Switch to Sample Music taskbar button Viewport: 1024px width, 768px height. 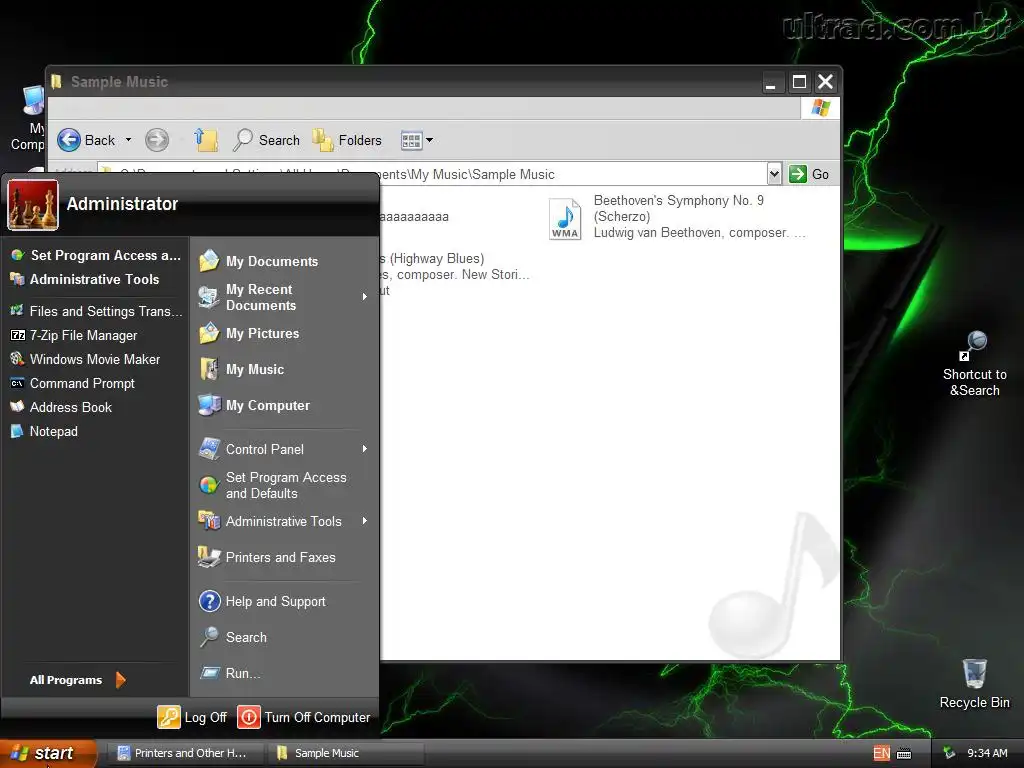pos(344,753)
